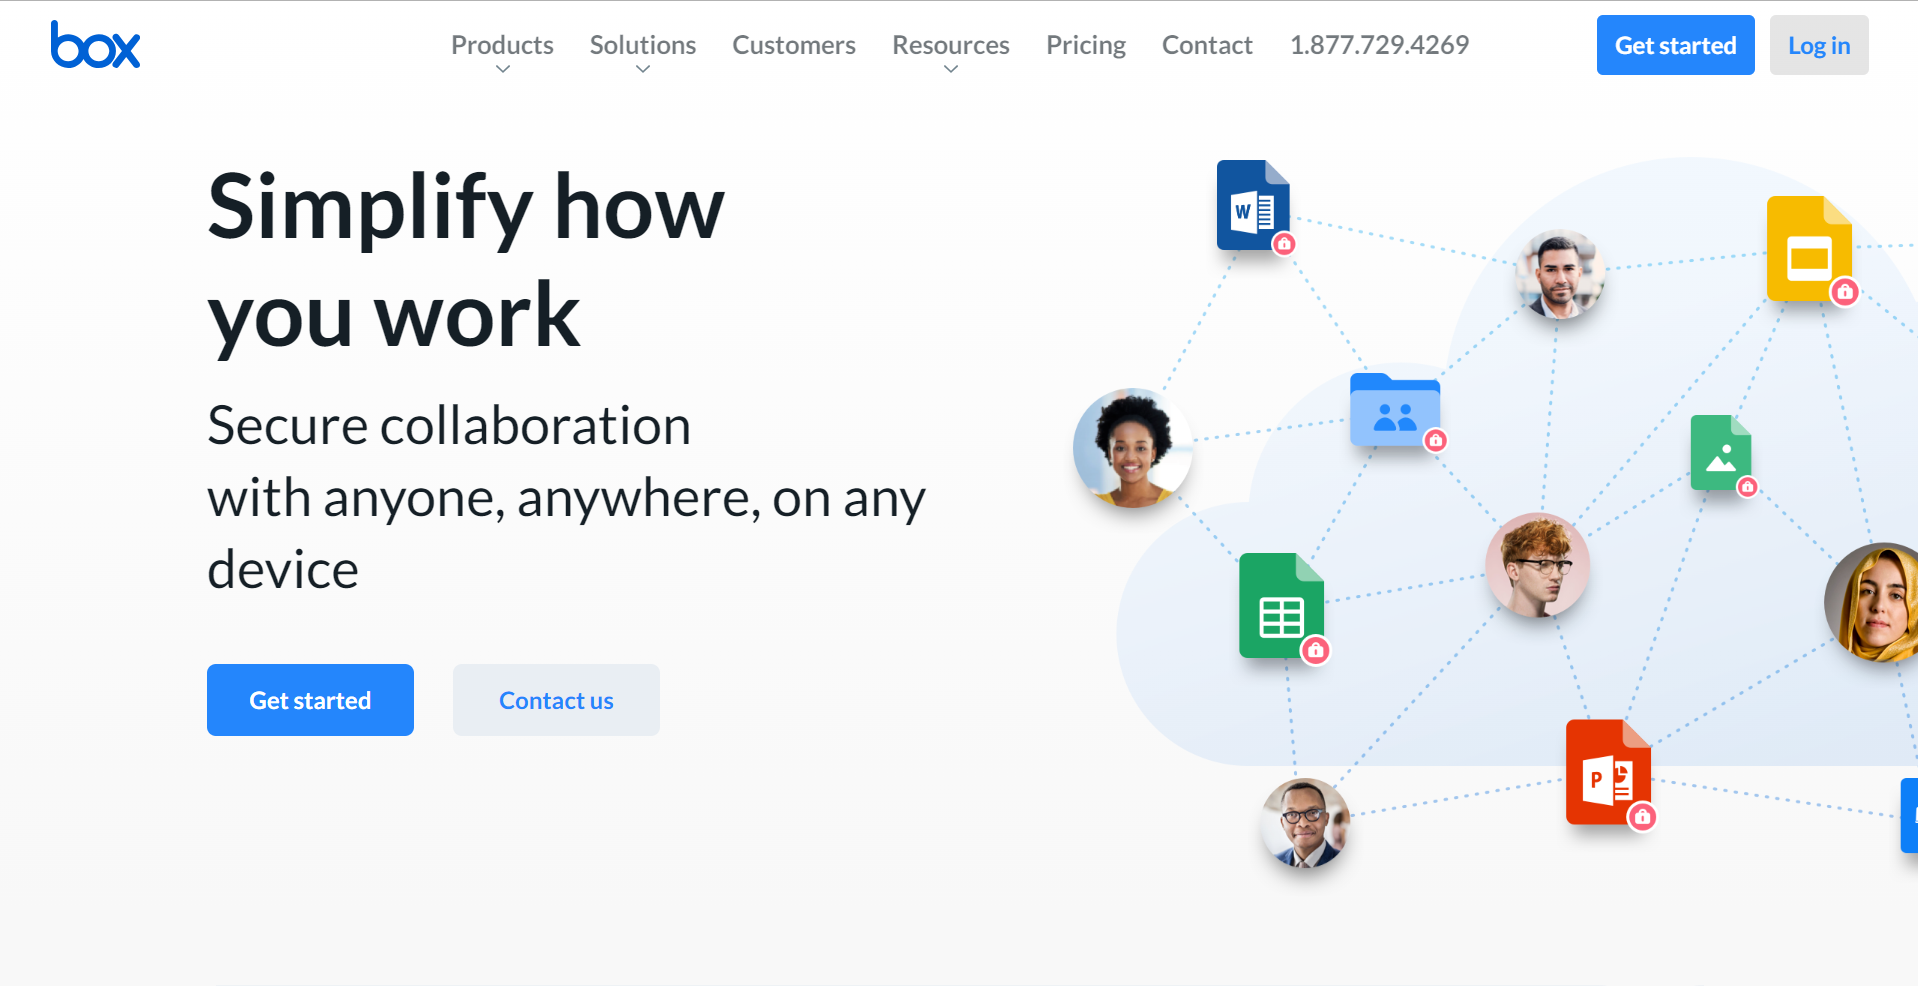The image size is (1918, 986).
Task: Click the red PowerPoint file icon
Action: tap(1608, 772)
